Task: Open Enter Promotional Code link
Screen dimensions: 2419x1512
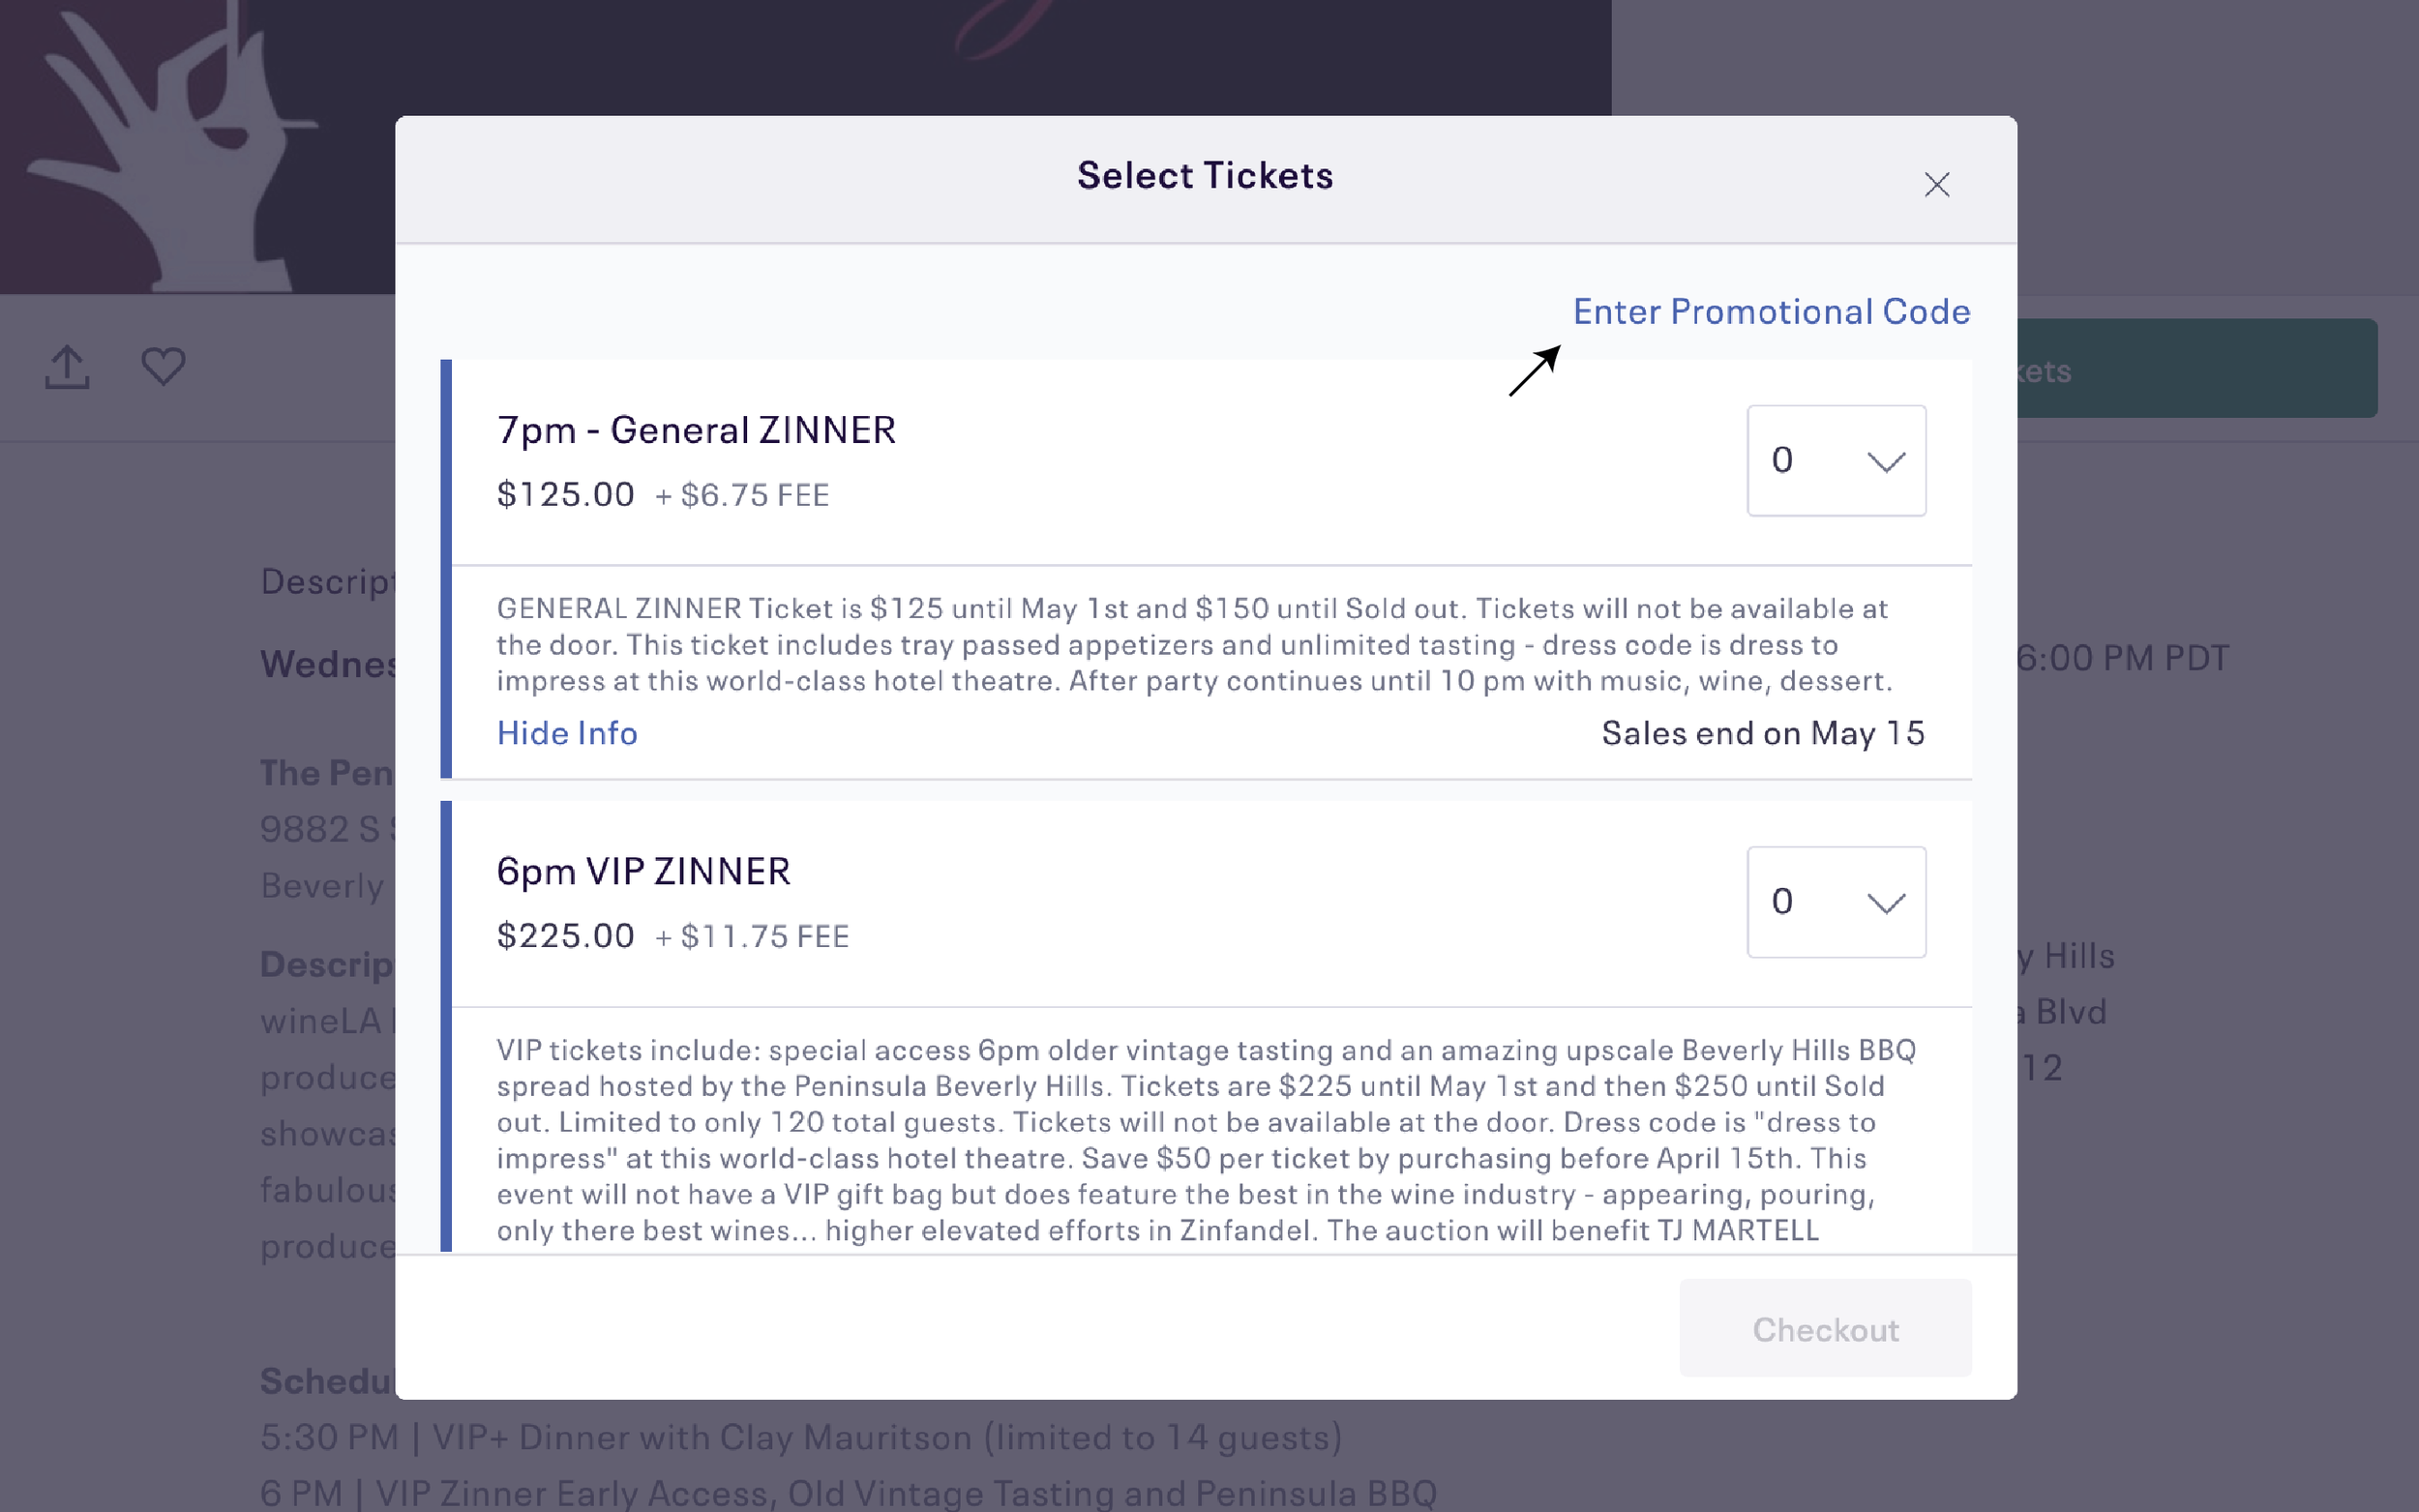Action: pyautogui.click(x=1771, y=311)
